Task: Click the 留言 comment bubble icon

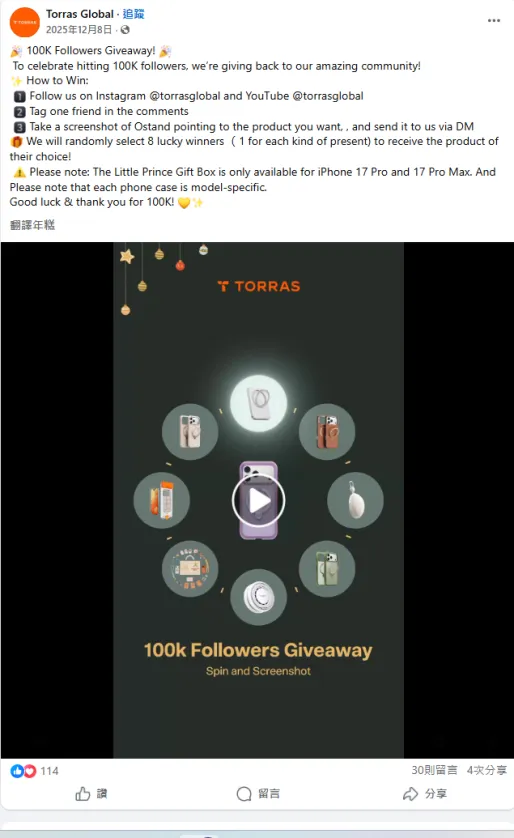Action: click(244, 794)
